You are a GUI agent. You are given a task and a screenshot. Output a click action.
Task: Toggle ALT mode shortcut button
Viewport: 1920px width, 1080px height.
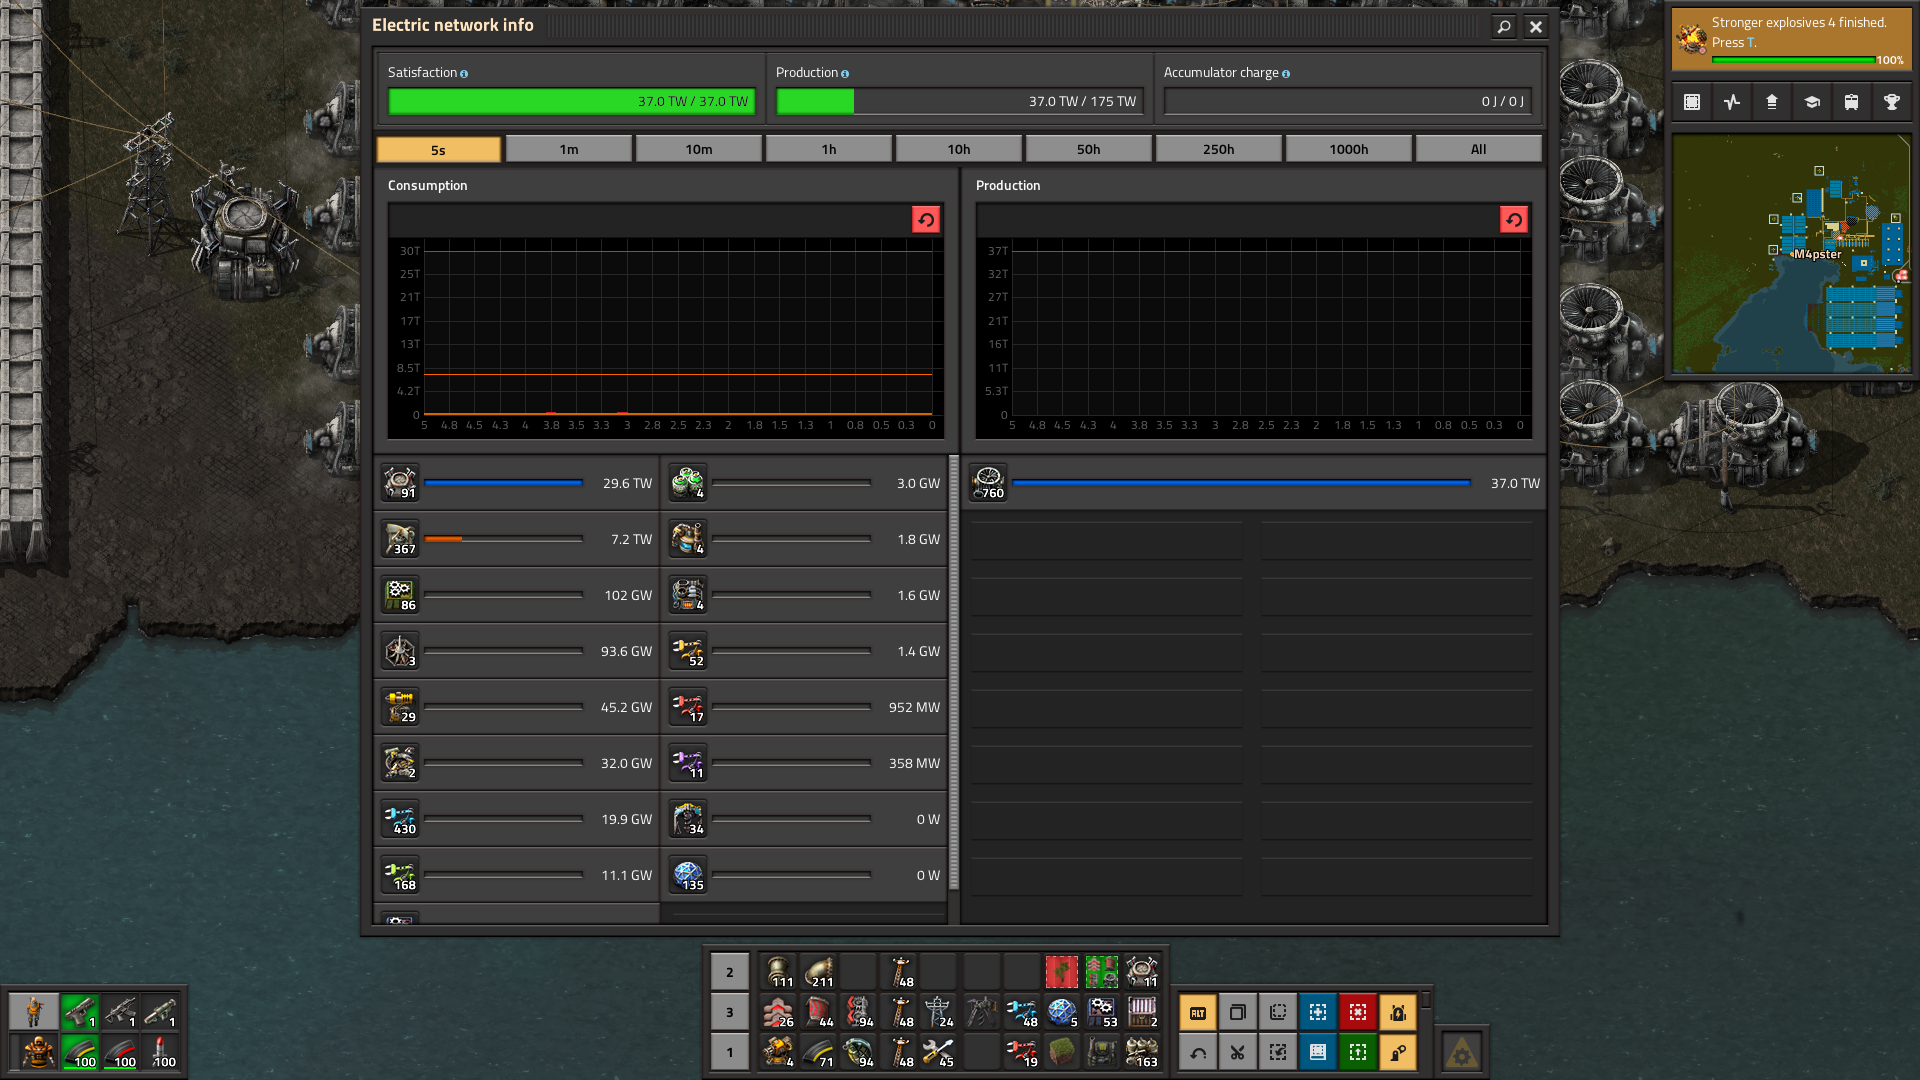pyautogui.click(x=1198, y=1012)
